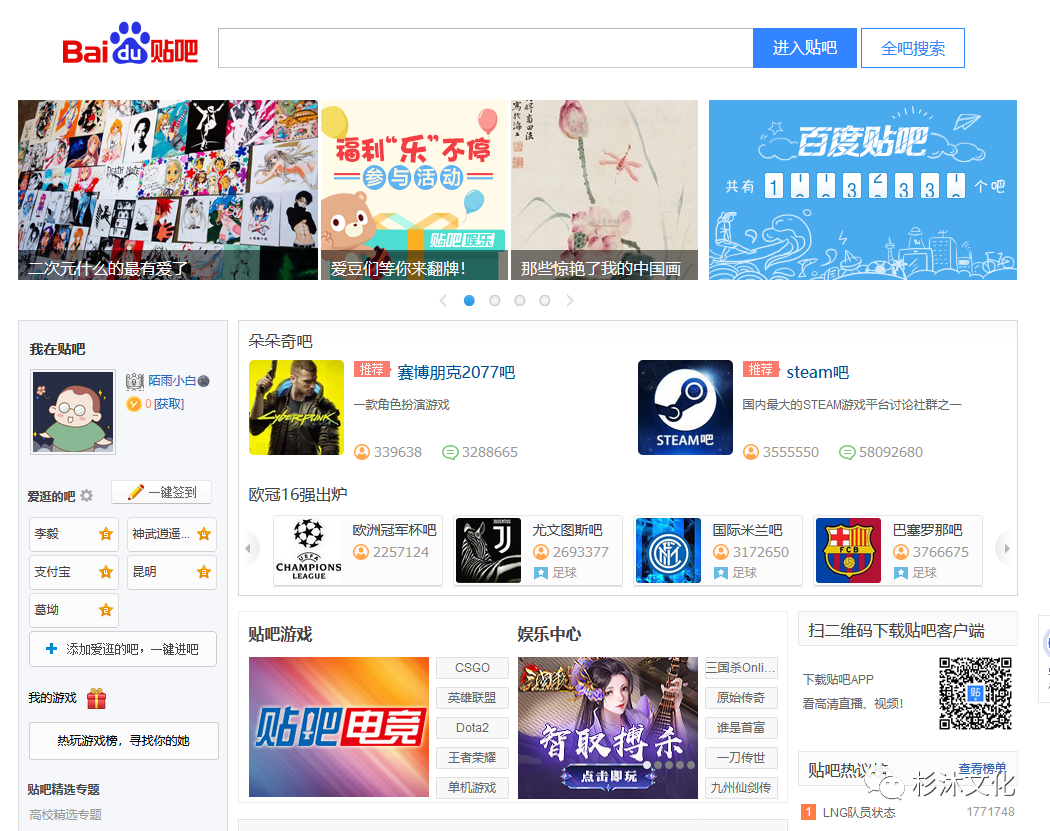1050x831 pixels.
Task: Select the 原始传奇 entertainment tab
Action: [x=741, y=698]
